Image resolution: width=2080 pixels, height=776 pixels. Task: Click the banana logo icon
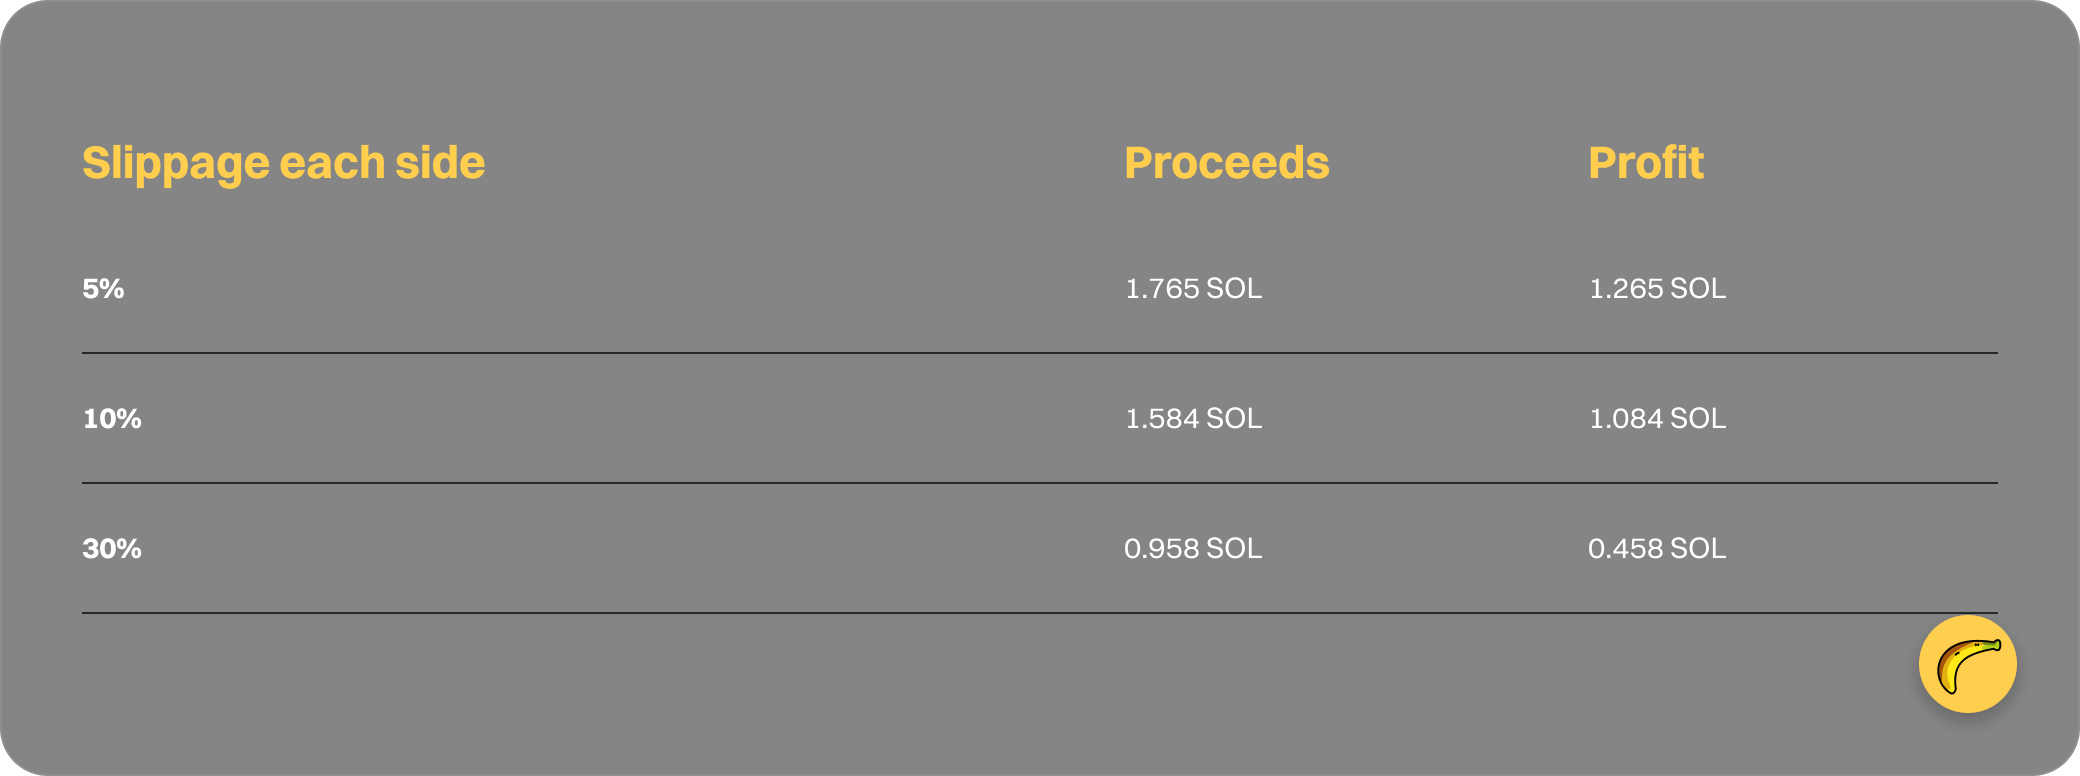pyautogui.click(x=1968, y=666)
